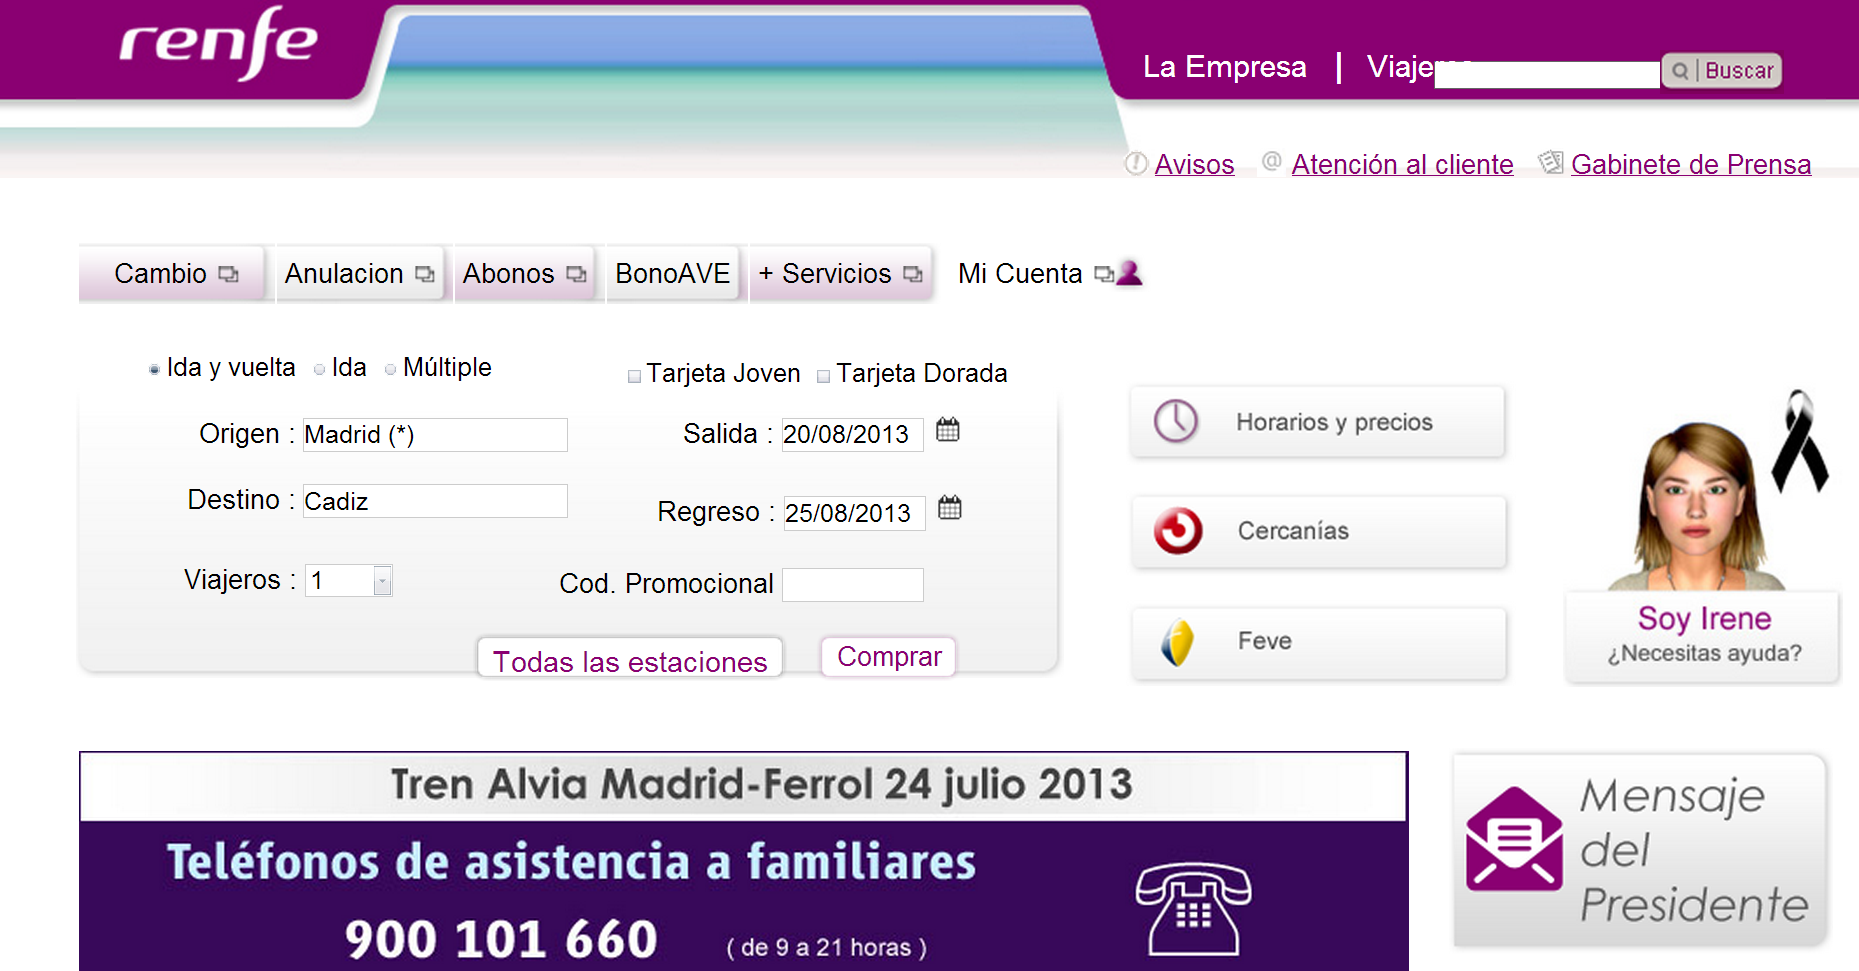Click the header search text box
The image size is (1859, 971).
1547,75
